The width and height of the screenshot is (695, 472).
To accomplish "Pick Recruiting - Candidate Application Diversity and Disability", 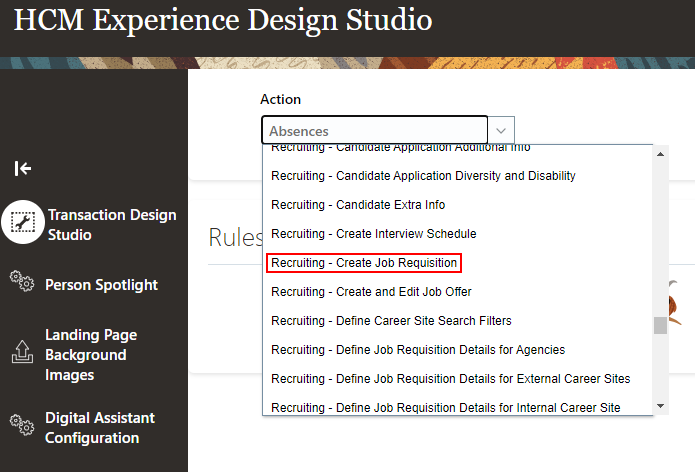I will click(x=423, y=176).
